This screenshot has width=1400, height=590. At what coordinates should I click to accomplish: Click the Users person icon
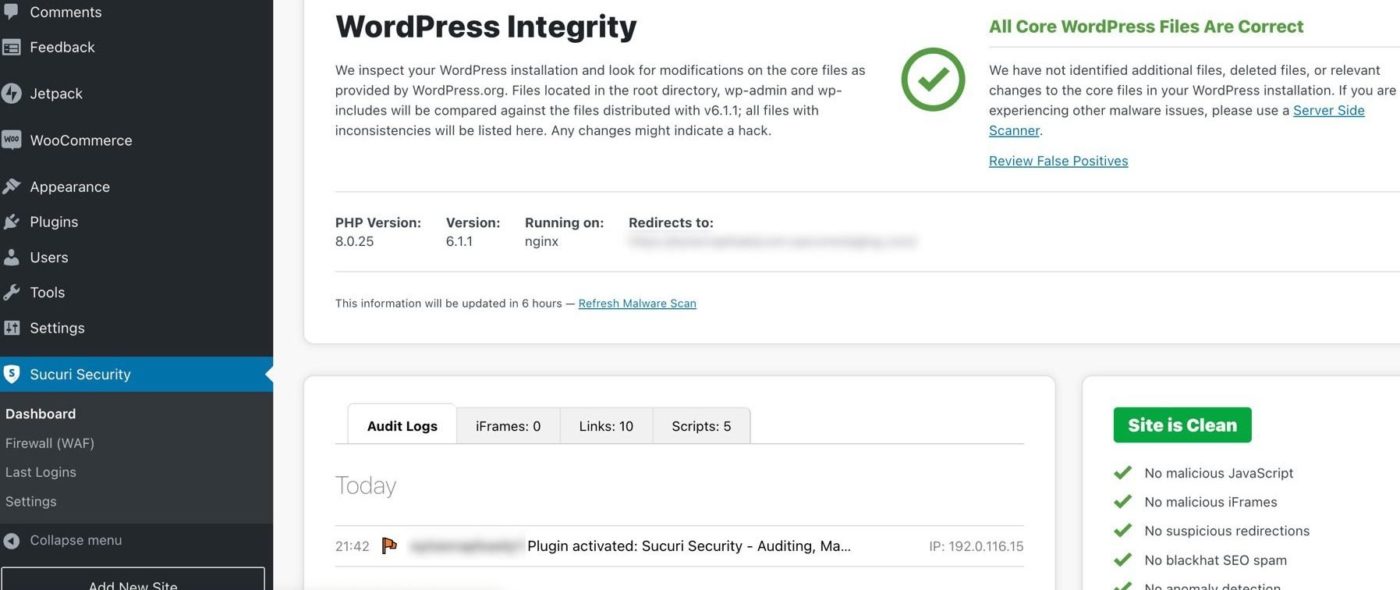[x=12, y=257]
